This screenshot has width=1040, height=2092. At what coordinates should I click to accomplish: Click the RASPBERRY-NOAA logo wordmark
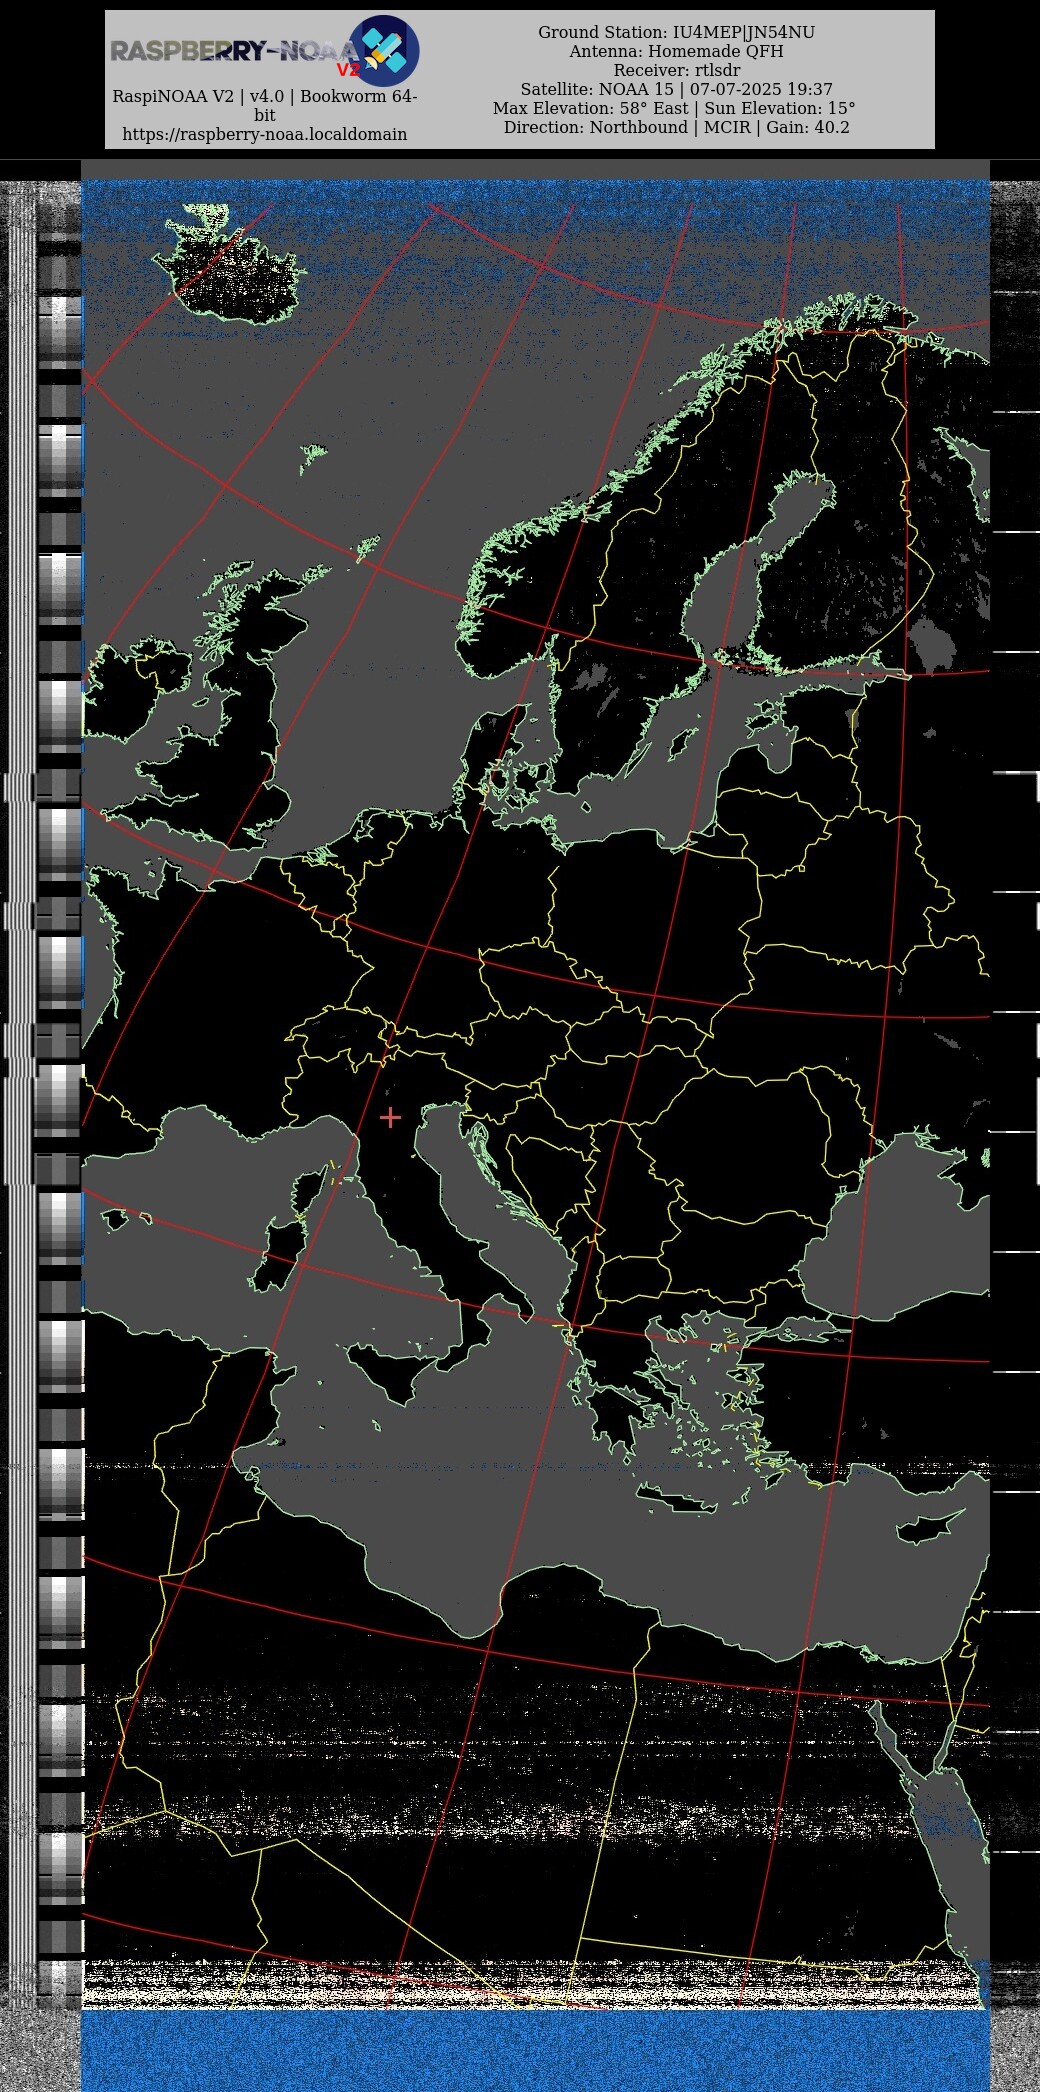tap(235, 53)
